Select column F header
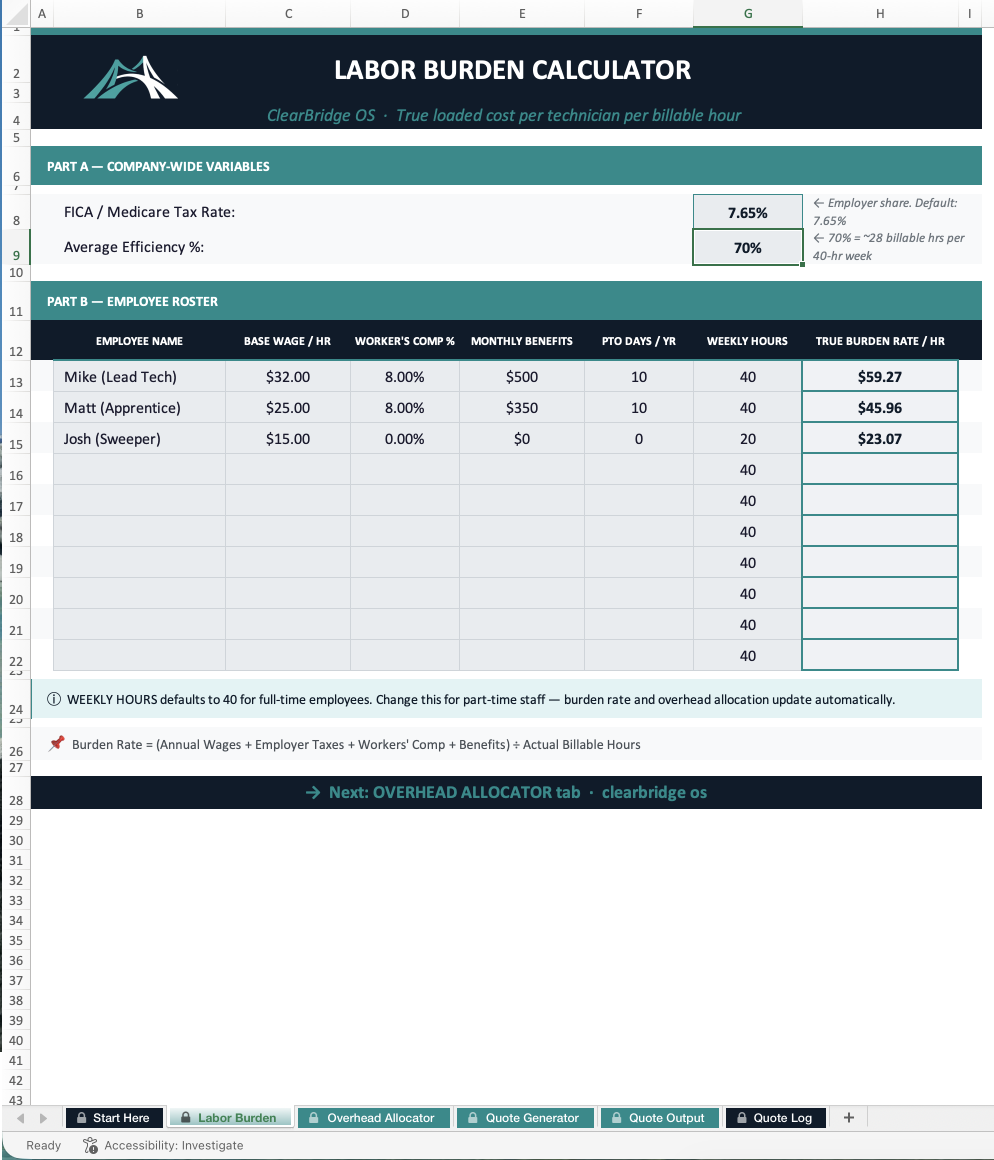The height and width of the screenshot is (1160, 994). tap(639, 13)
